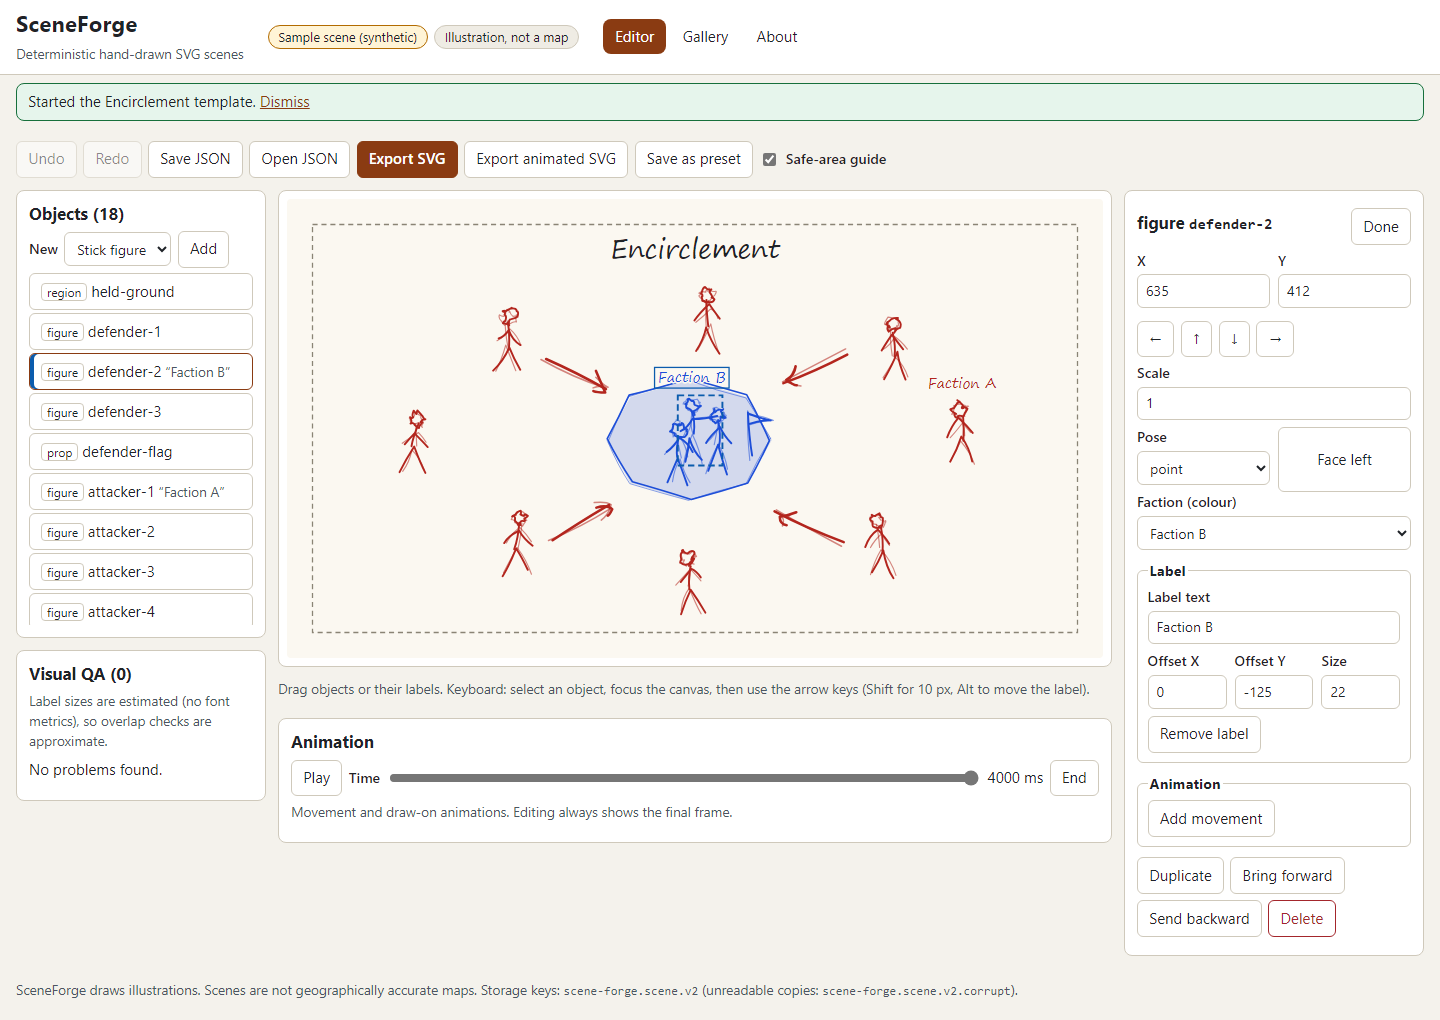This screenshot has width=1440, height=1020.
Task: Nudge object up with the up arrow button
Action: [1196, 339]
